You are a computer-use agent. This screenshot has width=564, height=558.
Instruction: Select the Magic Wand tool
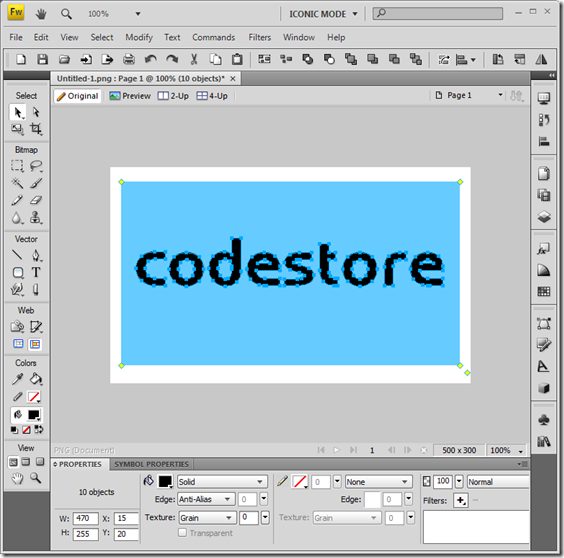17,183
